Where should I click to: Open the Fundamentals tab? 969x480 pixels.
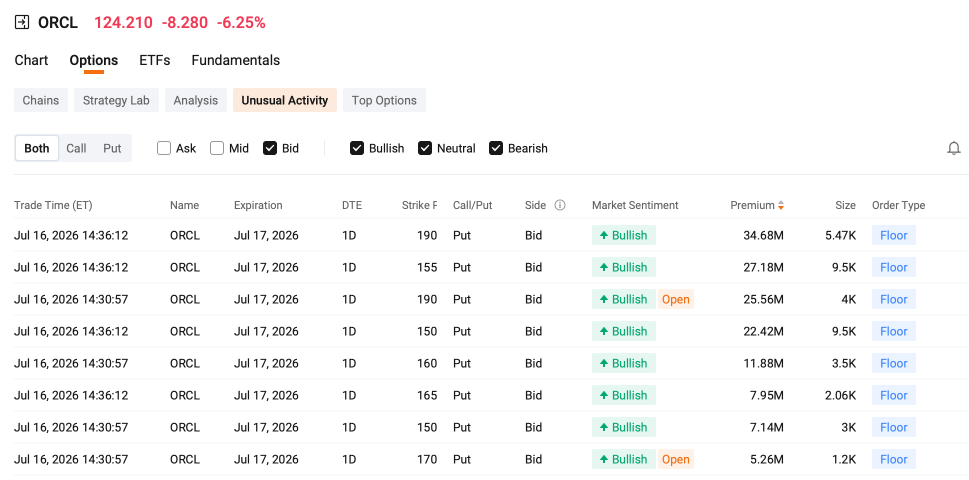click(x=235, y=61)
